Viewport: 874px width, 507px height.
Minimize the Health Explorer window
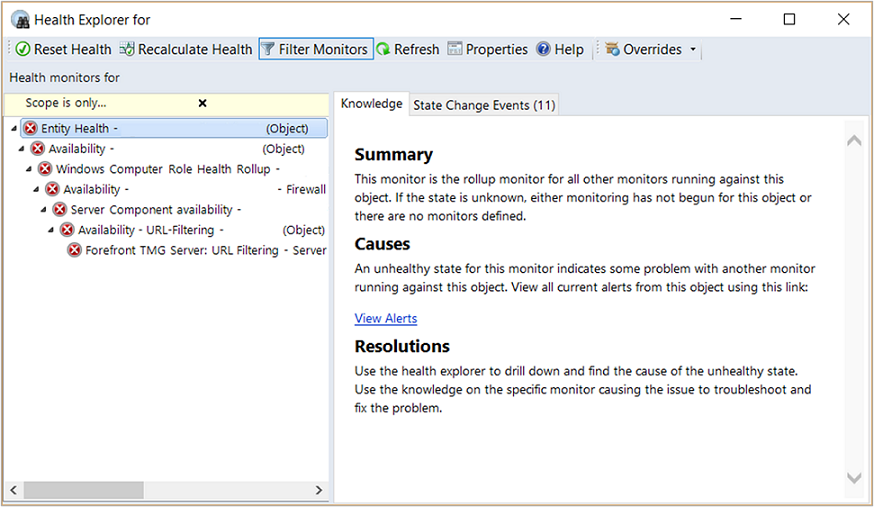tap(736, 20)
